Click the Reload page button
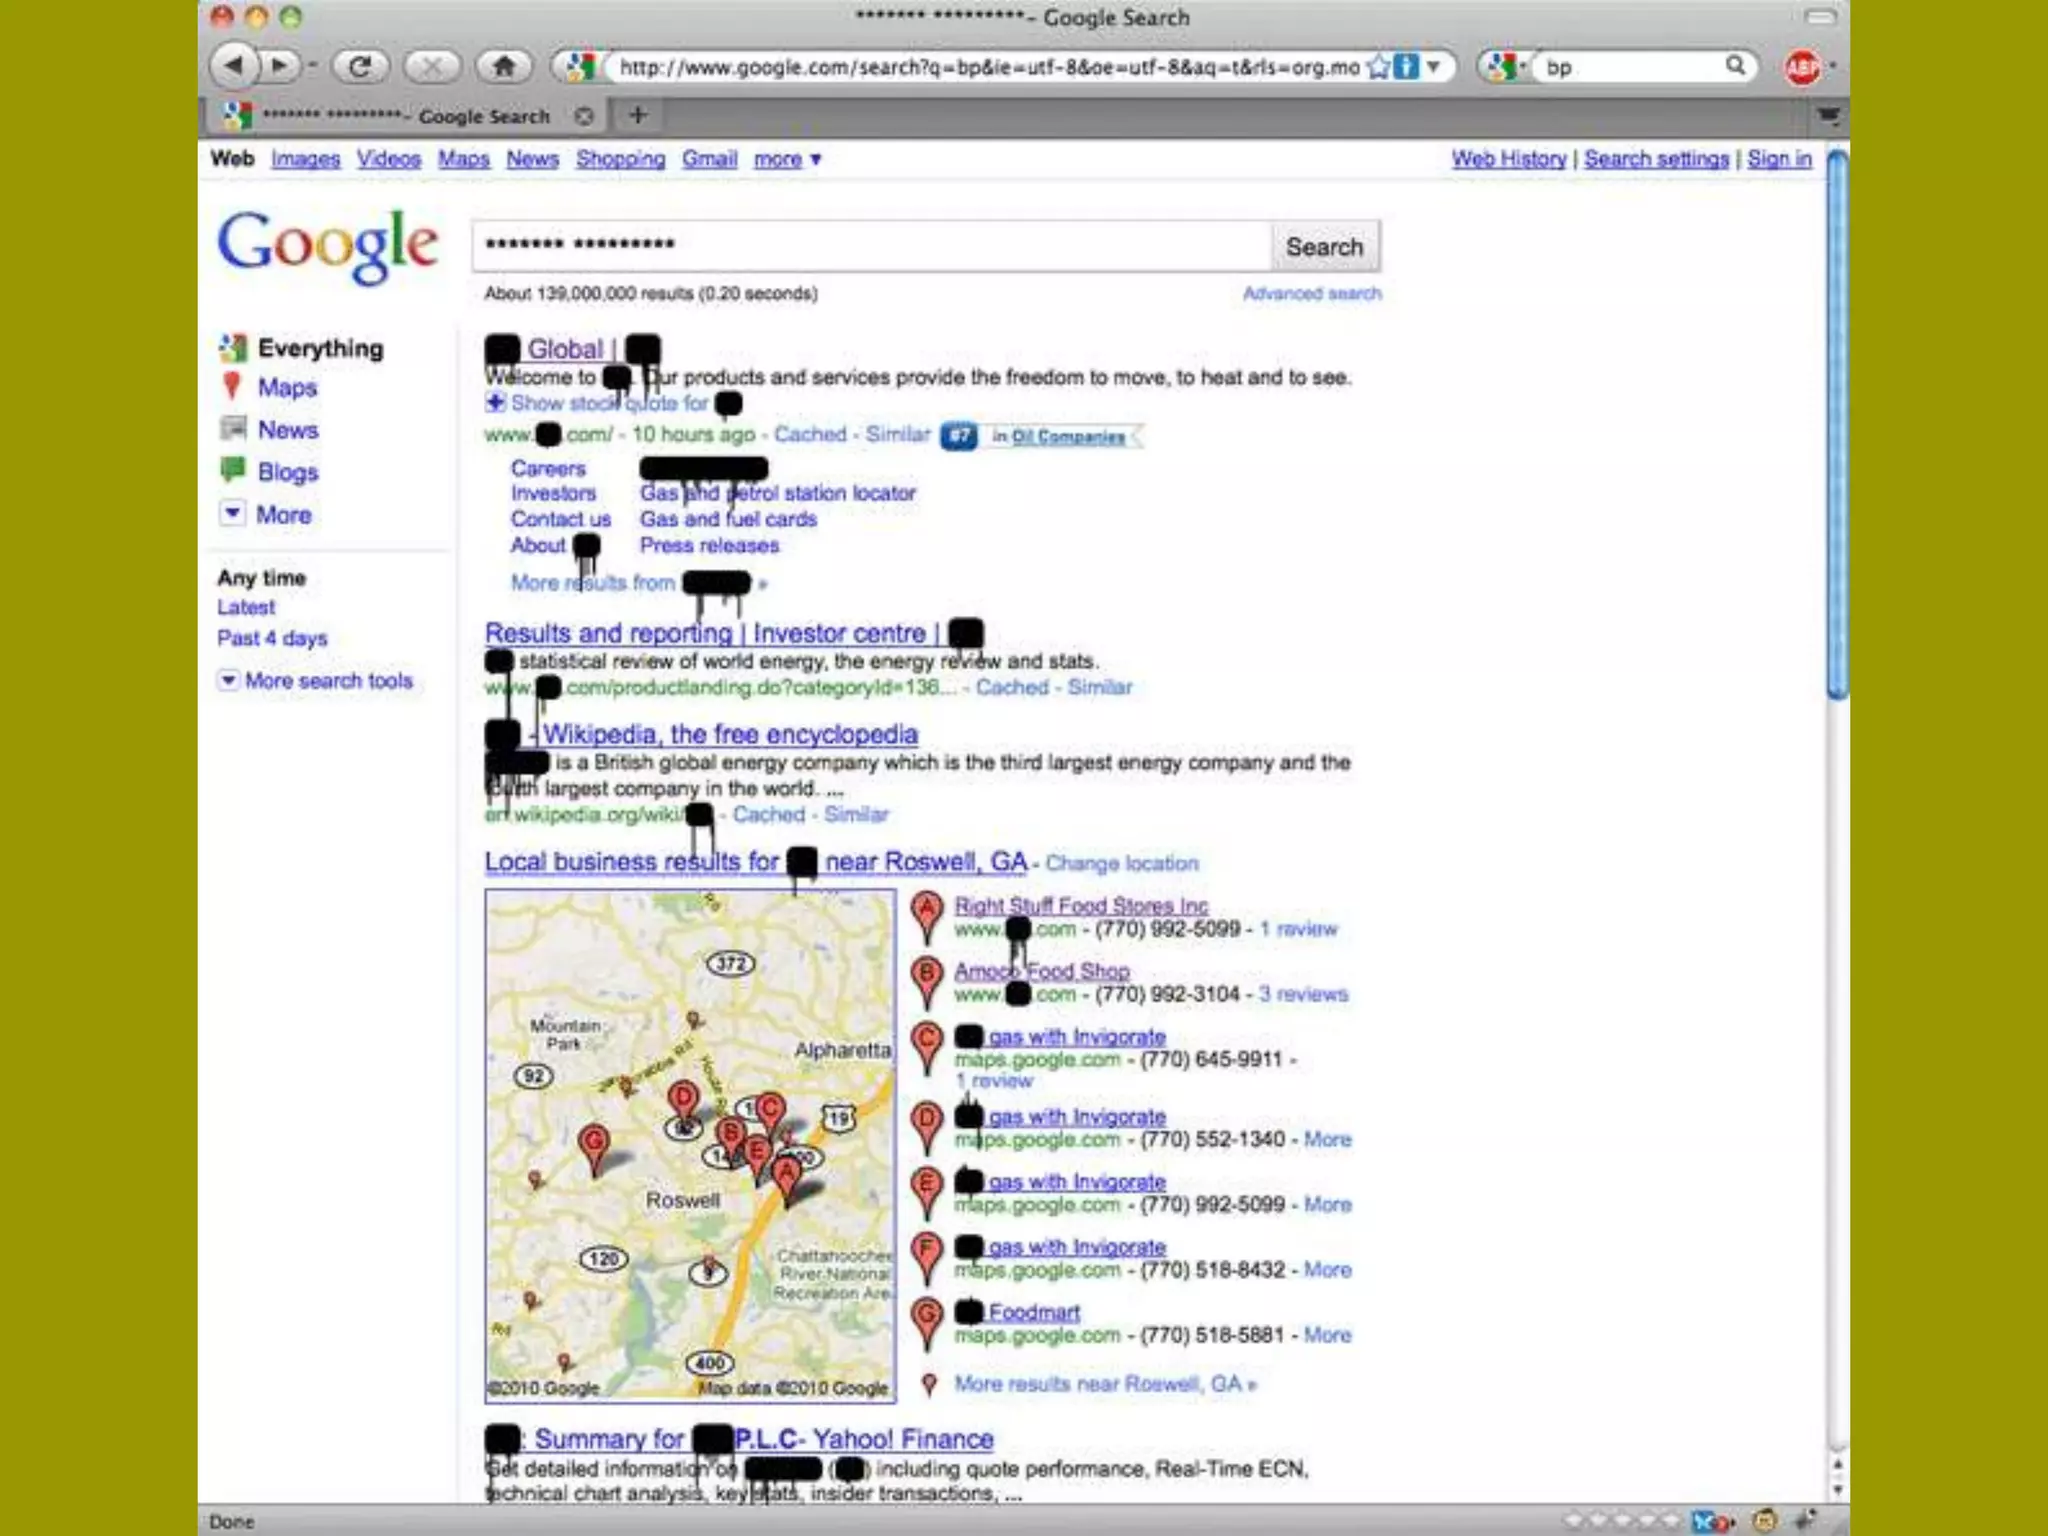Viewport: 2048px width, 1536px height. pos(359,67)
